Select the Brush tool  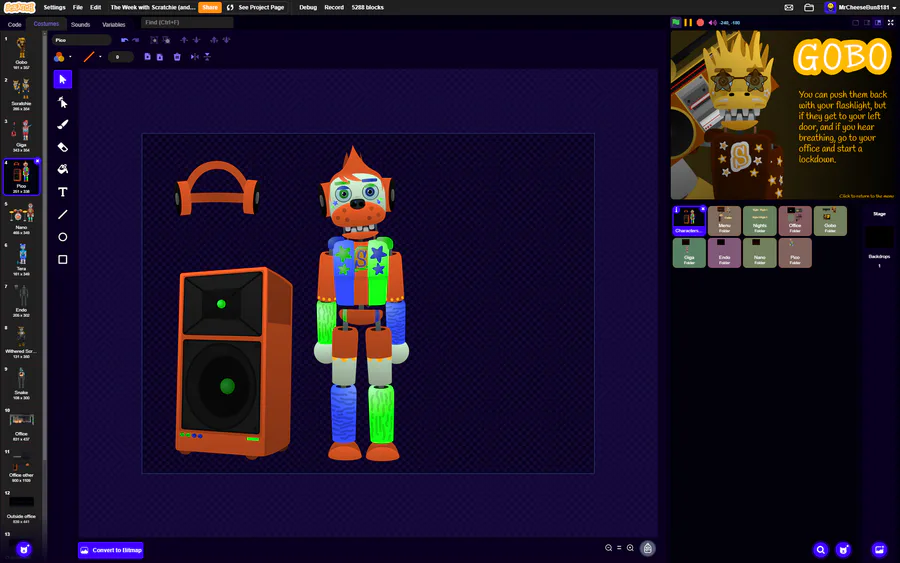pos(63,125)
